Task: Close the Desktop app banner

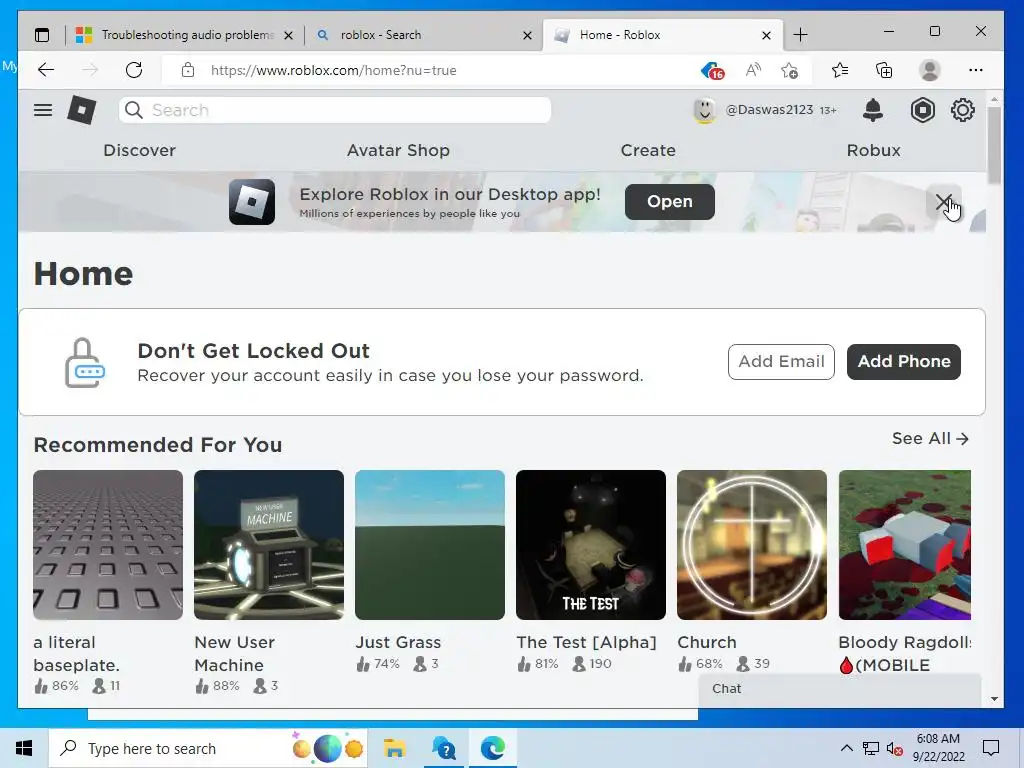Action: click(x=944, y=202)
